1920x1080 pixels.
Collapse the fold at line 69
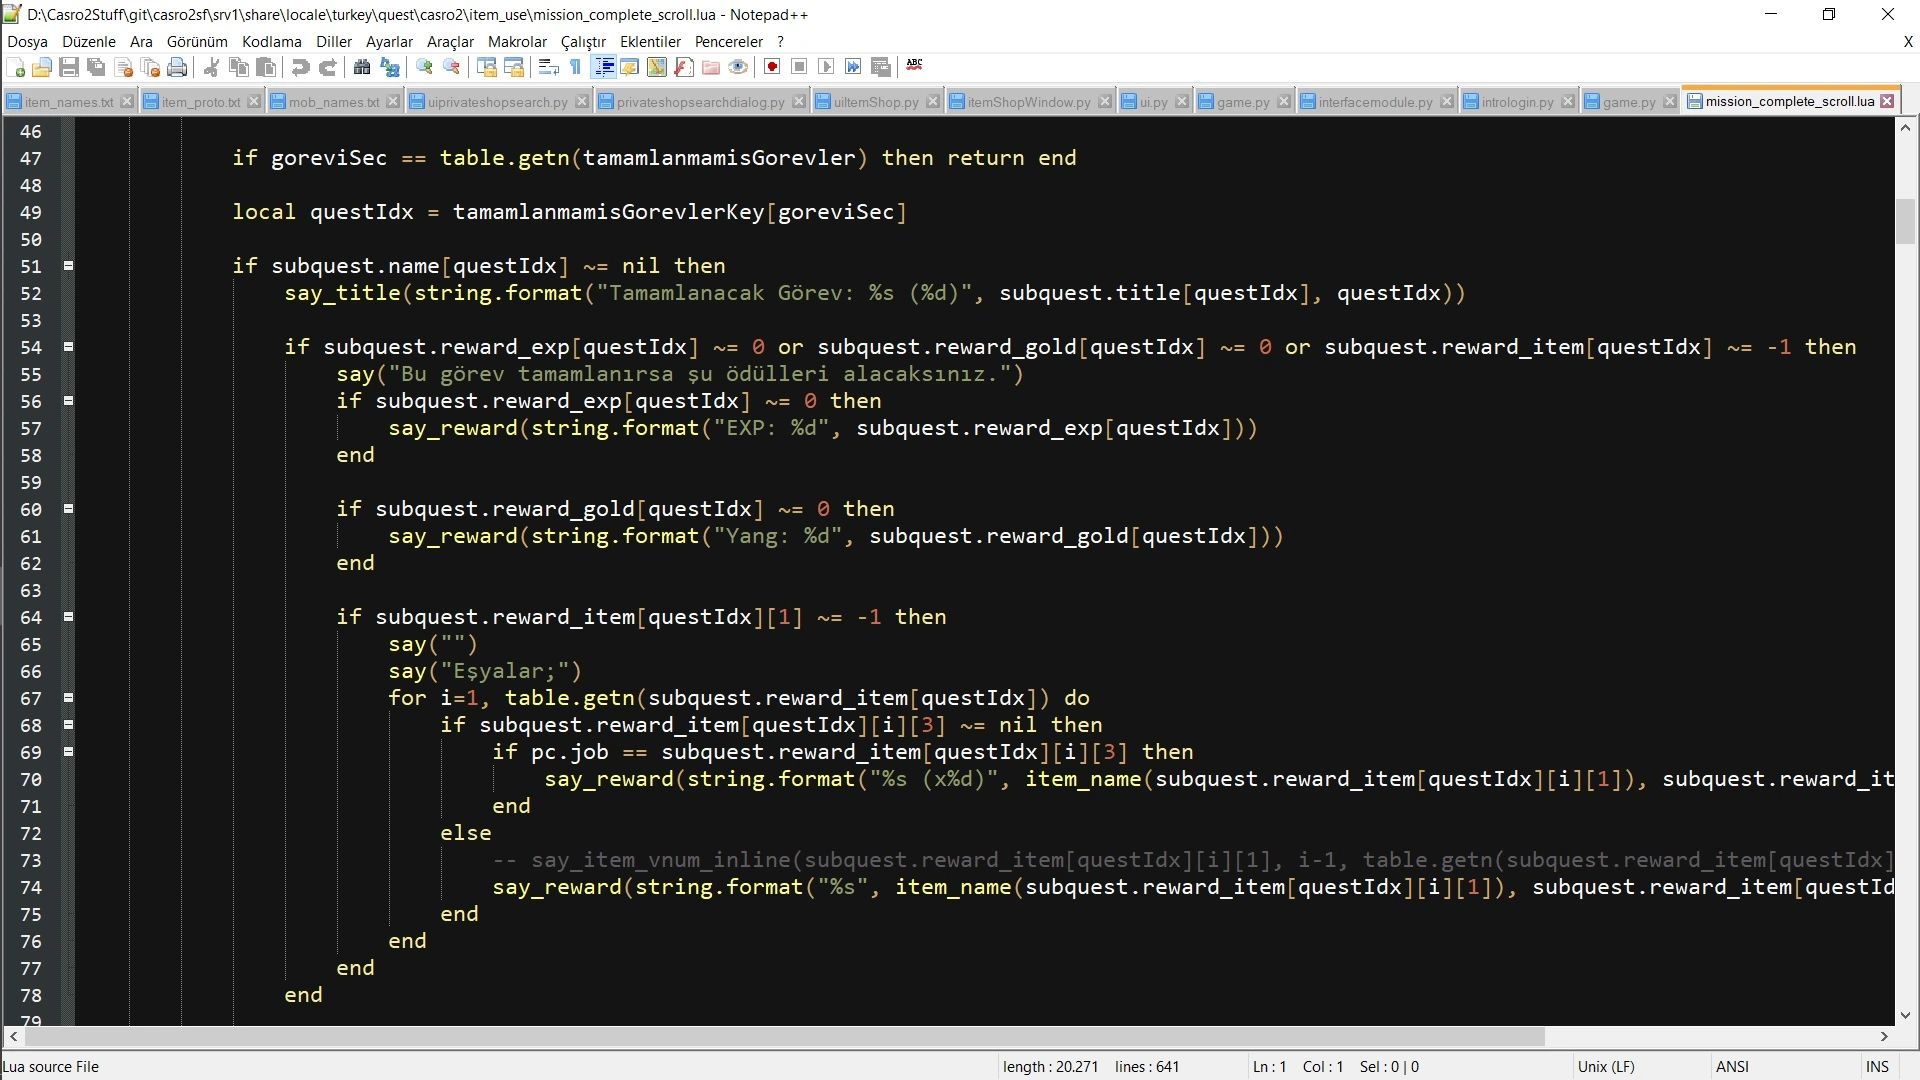coord(68,752)
